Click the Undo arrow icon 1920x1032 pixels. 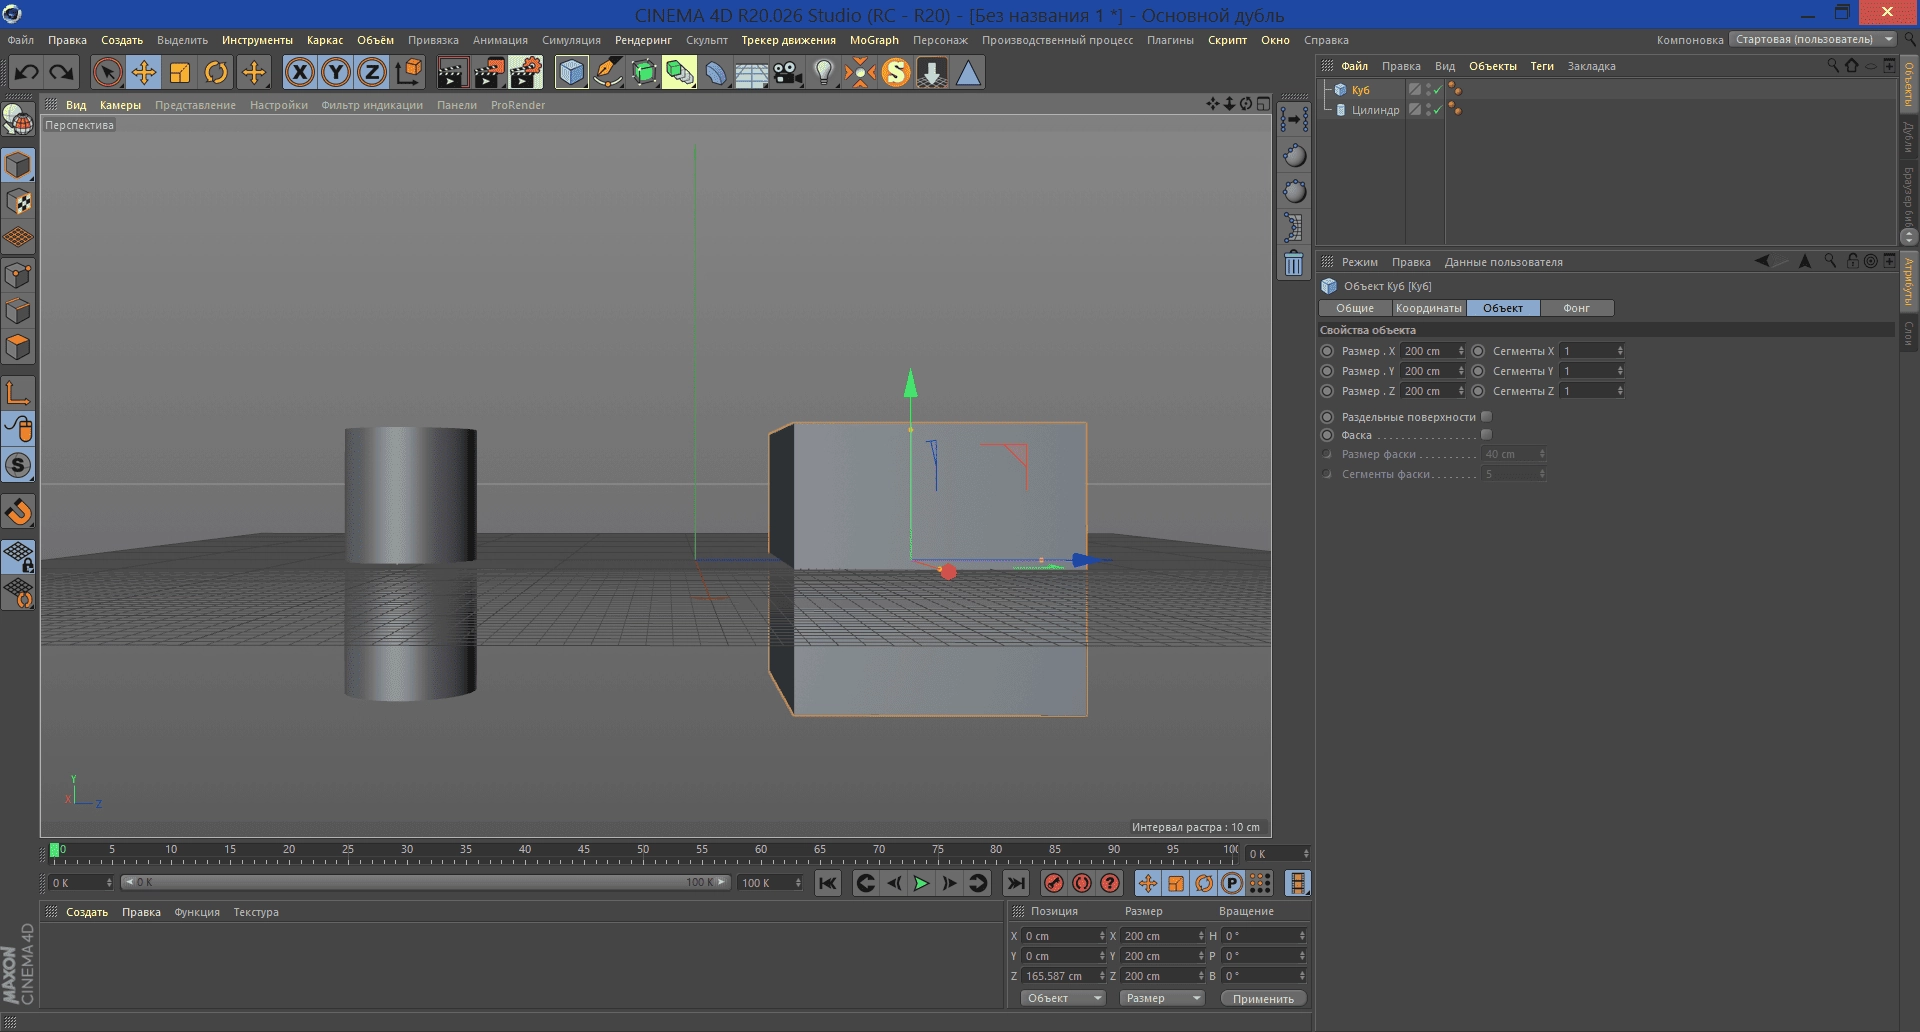[x=27, y=72]
